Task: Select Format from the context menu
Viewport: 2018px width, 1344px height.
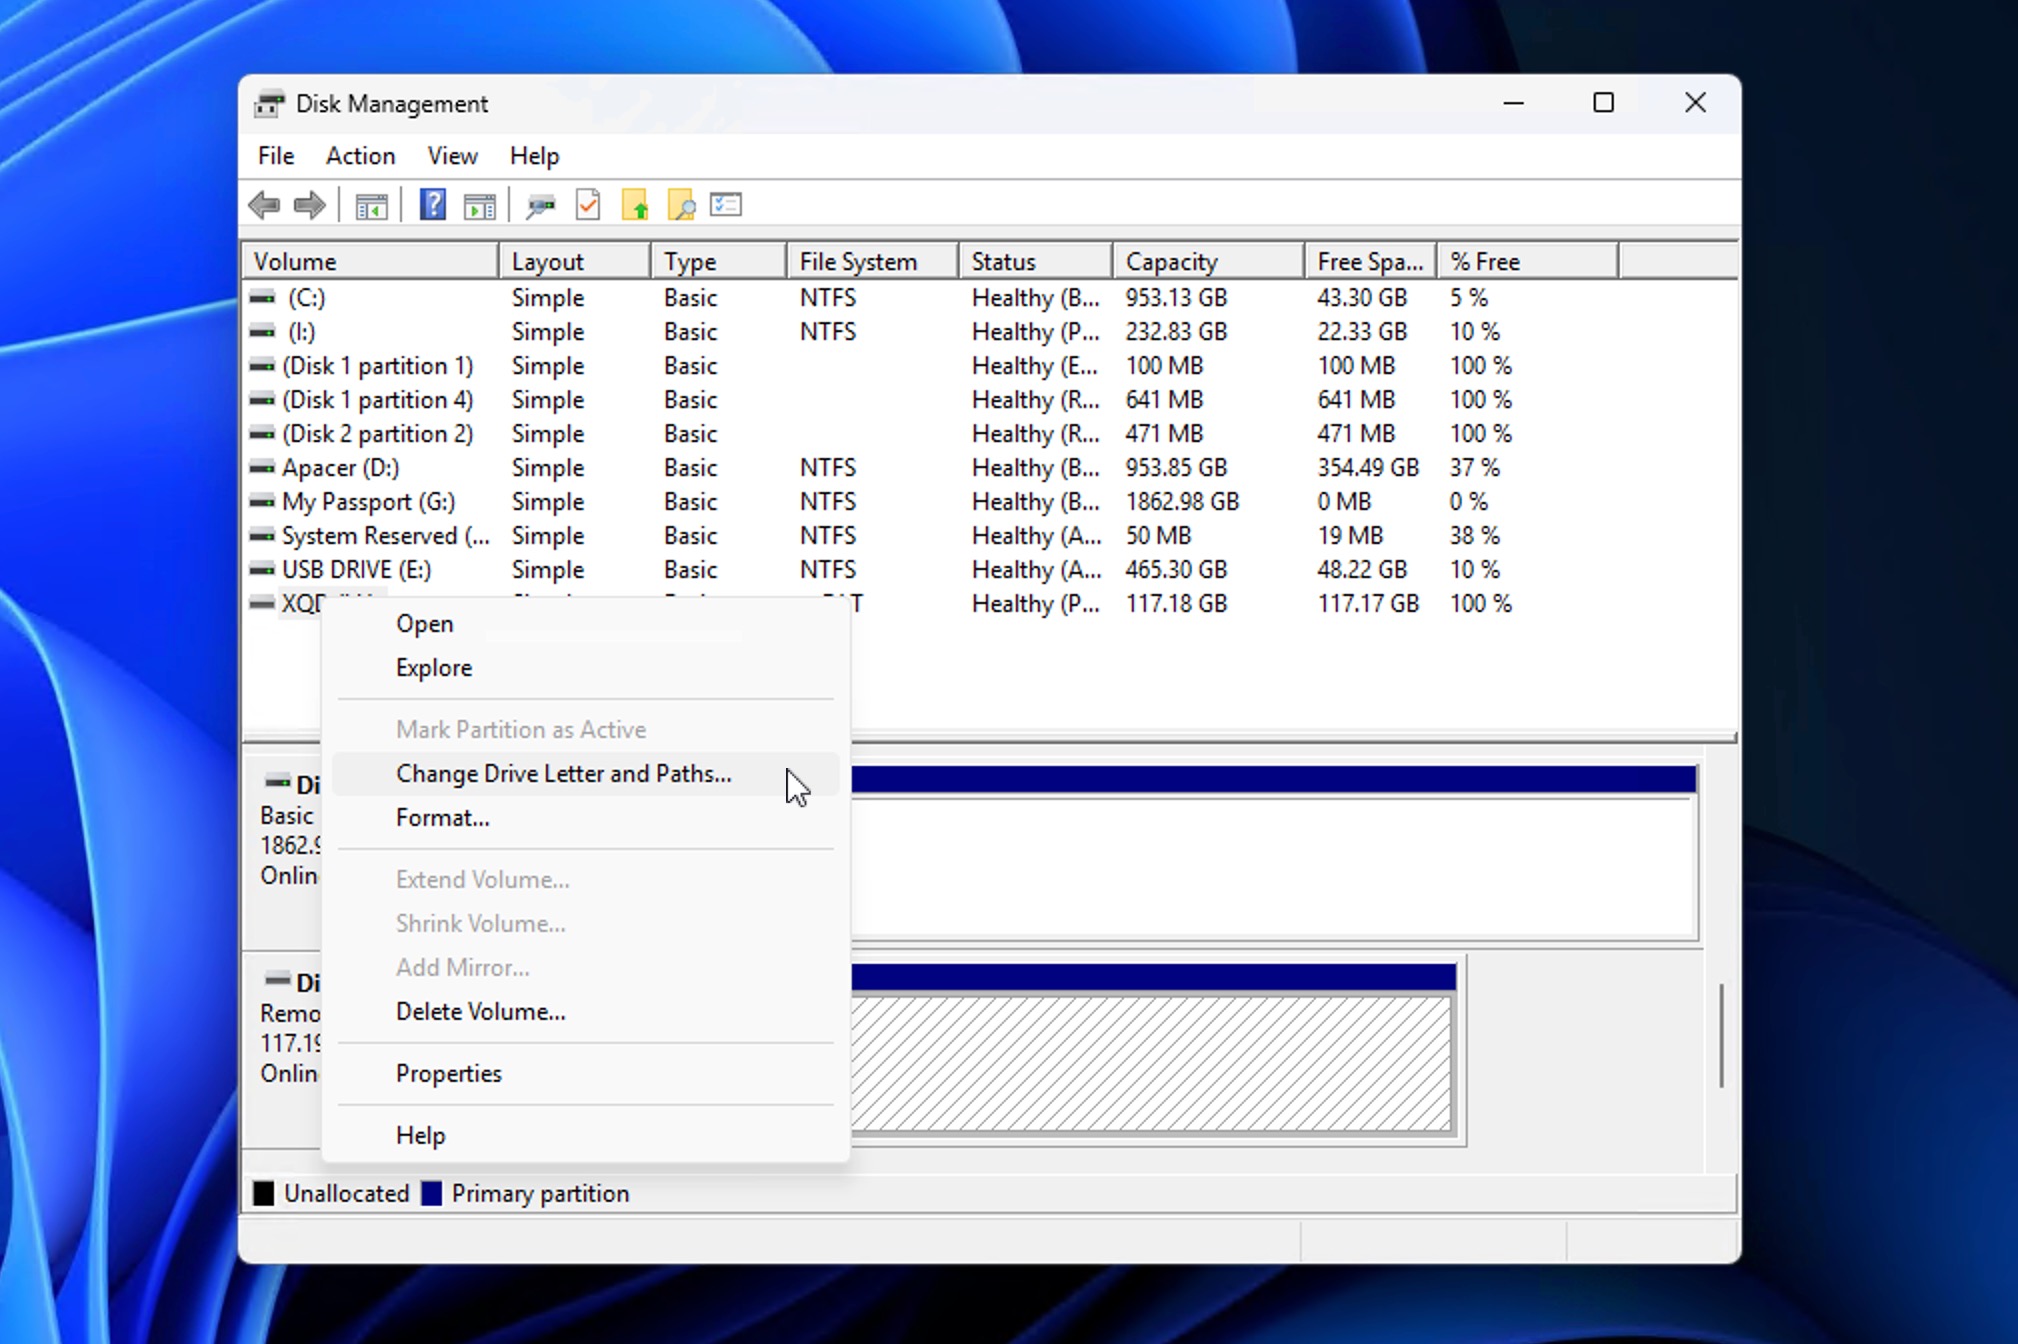Action: coord(442,818)
